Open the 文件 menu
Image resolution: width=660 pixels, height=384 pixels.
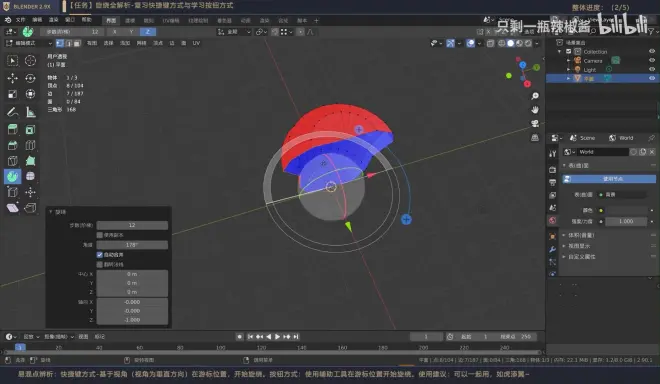pos(20,20)
